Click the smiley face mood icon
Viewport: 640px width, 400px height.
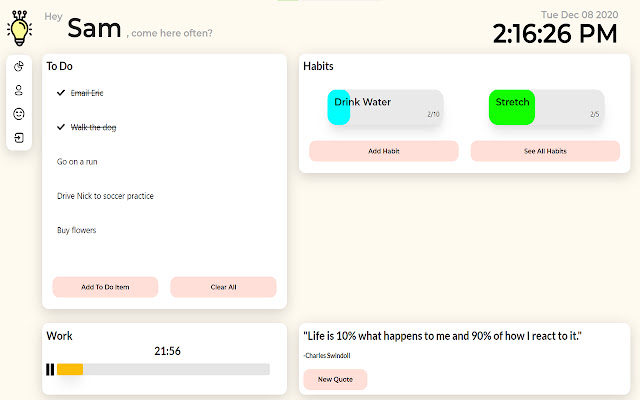pyautogui.click(x=19, y=114)
